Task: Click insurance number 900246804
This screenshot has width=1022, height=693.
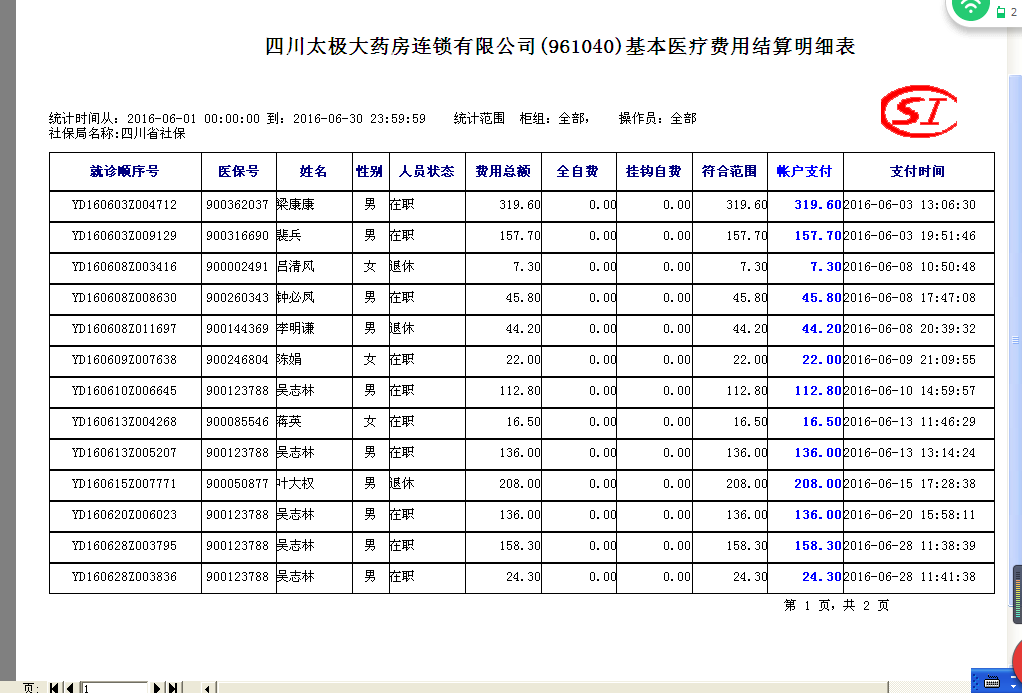Action: click(237, 360)
